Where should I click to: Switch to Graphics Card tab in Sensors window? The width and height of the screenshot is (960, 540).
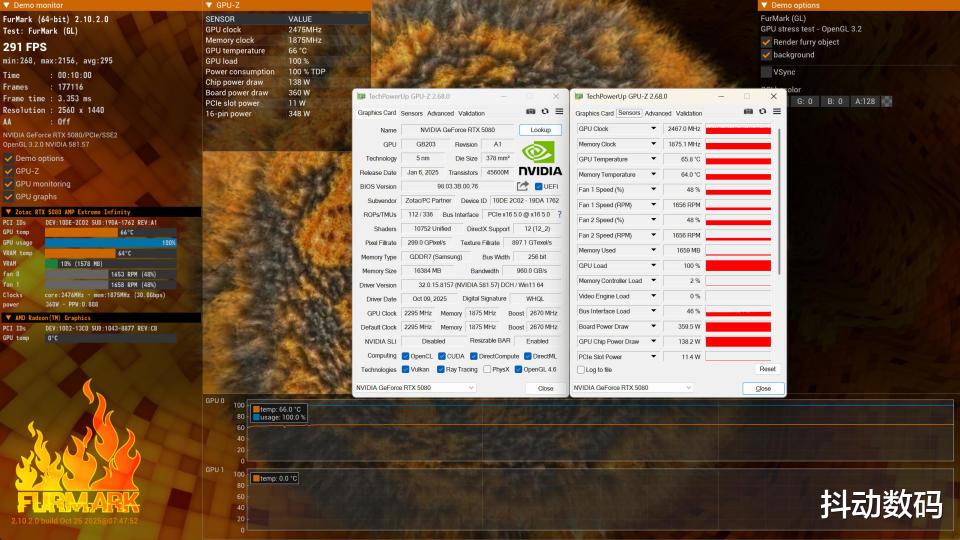[594, 113]
